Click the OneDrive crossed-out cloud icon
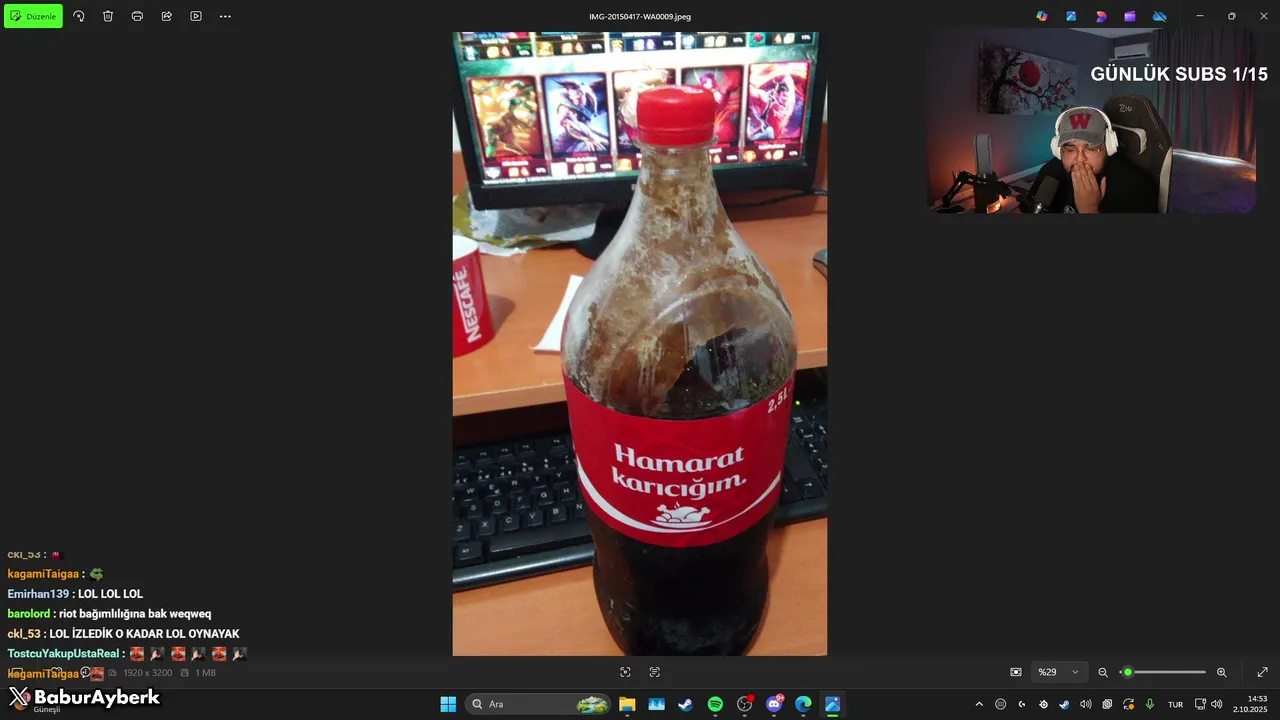This screenshot has height=720, width=1280. [x=1160, y=16]
